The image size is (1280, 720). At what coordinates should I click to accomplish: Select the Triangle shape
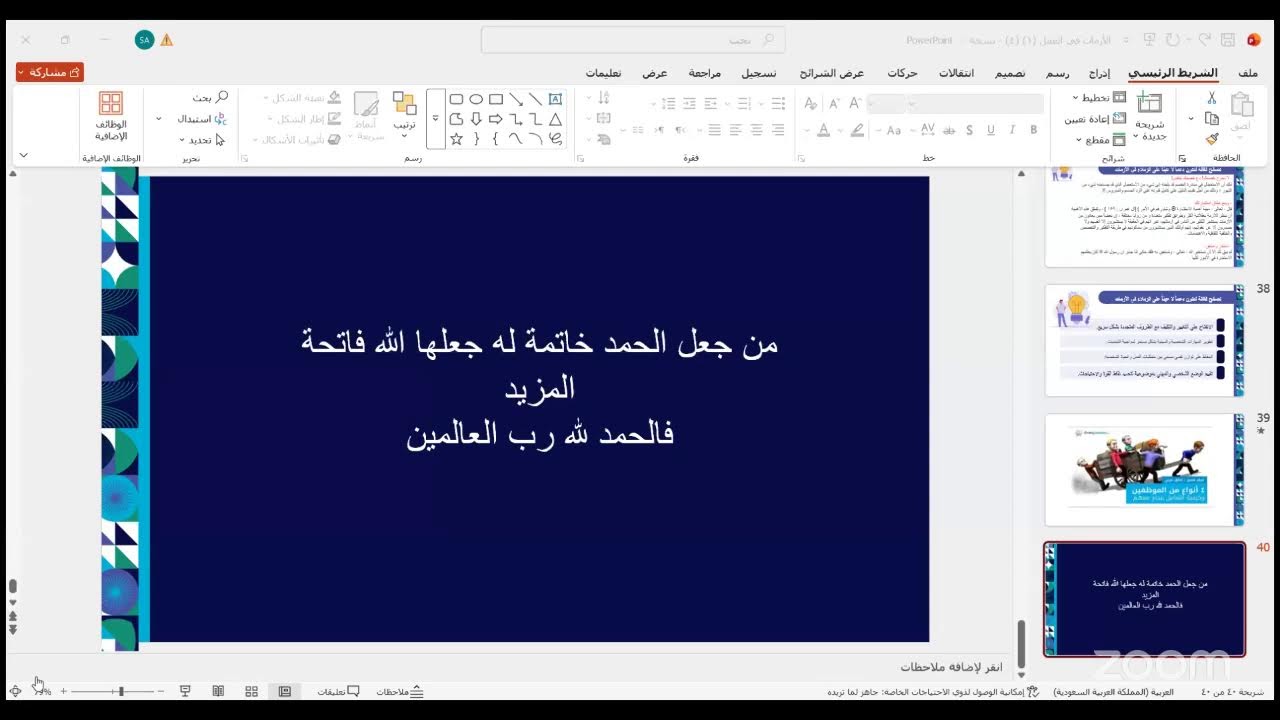555,120
